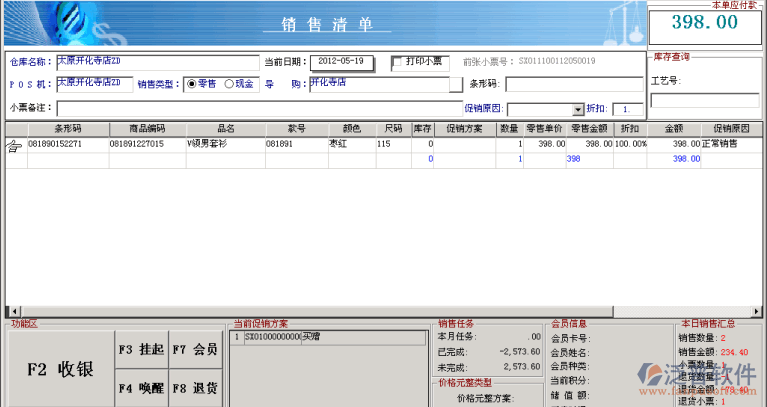Click the 条形码 column header
This screenshot has height=407, width=767.
pos(68,129)
